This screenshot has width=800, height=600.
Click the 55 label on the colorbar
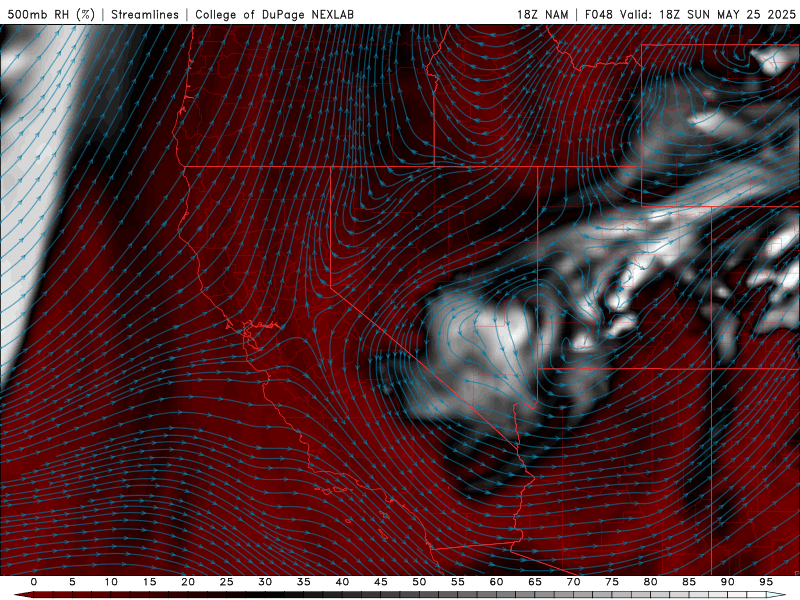point(457,582)
